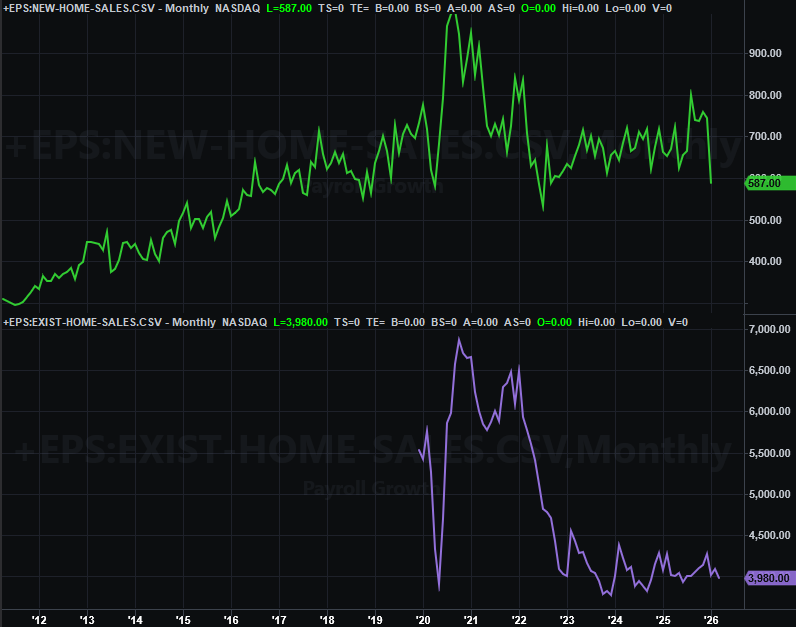The height and width of the screenshot is (627, 796).
Task: Click the 400.00 price axis label
Action: click(x=769, y=262)
